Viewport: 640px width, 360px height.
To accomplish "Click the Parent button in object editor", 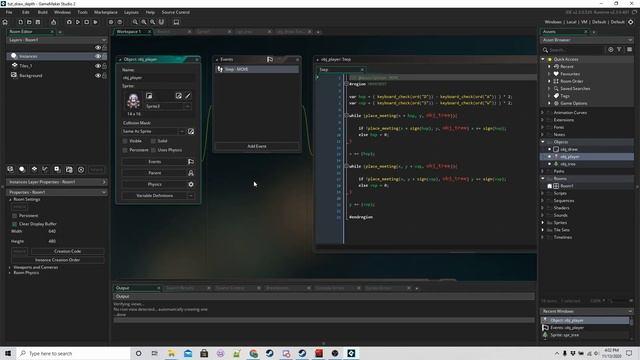I will (x=154, y=173).
